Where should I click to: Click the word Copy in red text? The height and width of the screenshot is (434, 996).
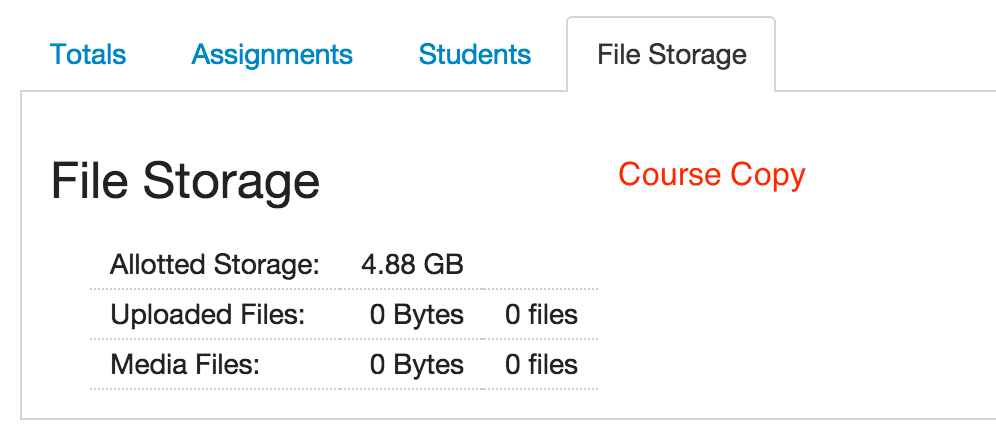(767, 175)
